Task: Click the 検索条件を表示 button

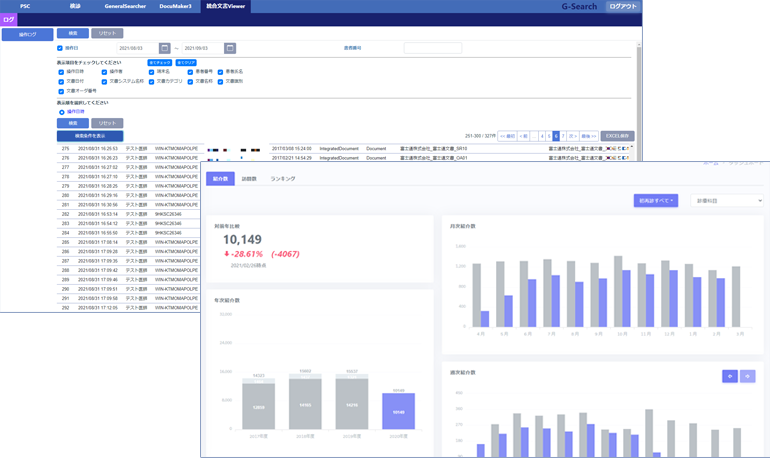Action: (90, 136)
